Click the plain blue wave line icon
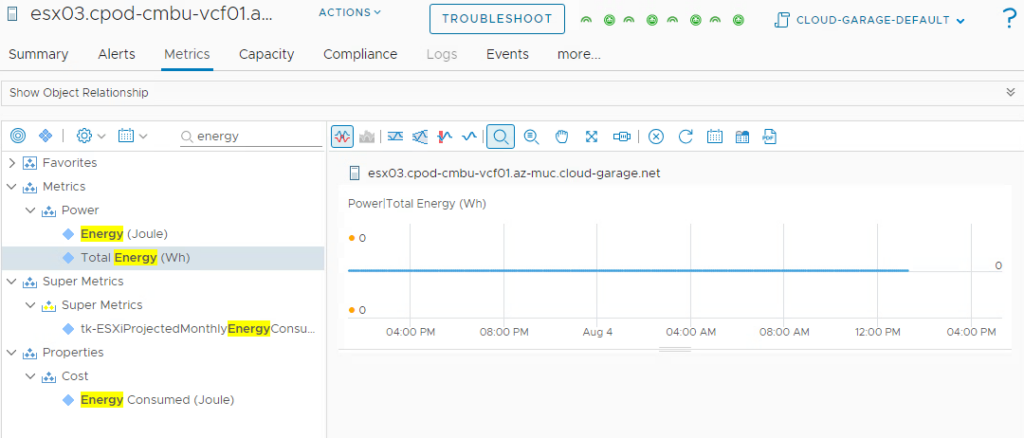 click(469, 136)
